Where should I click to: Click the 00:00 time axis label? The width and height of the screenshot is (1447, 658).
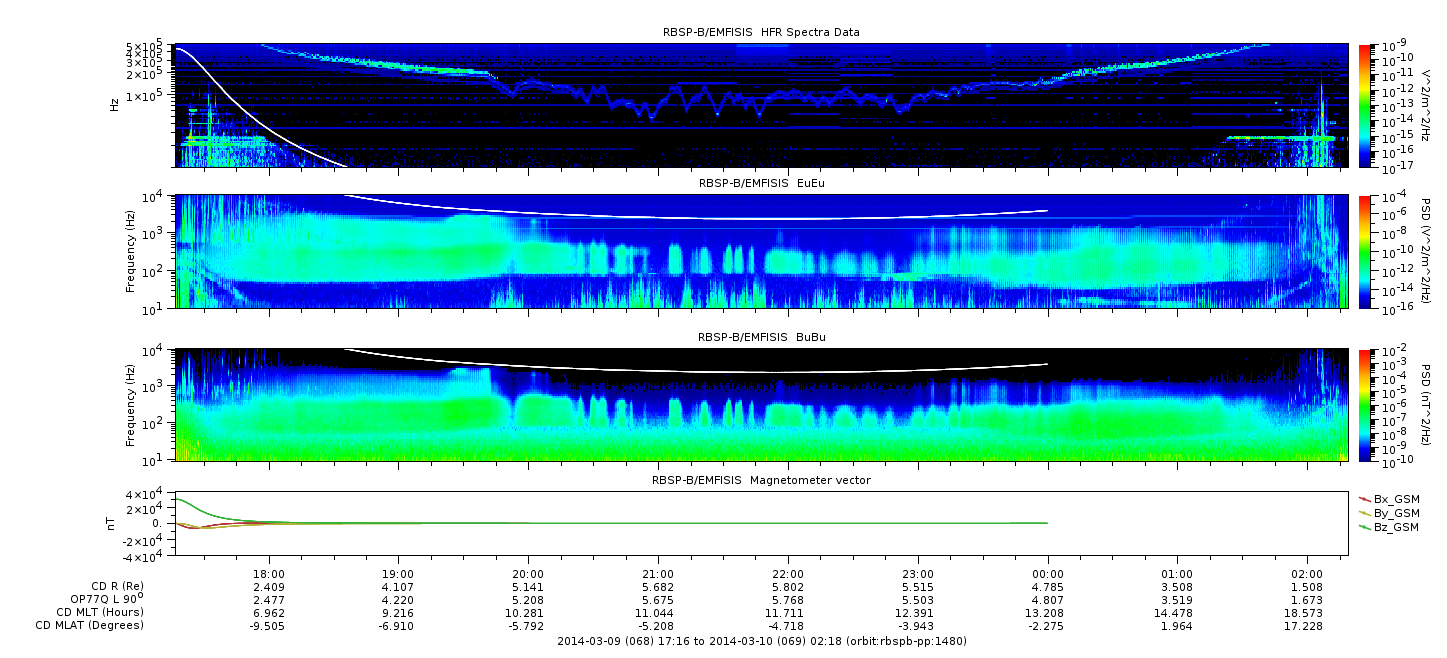pyautogui.click(x=1047, y=574)
